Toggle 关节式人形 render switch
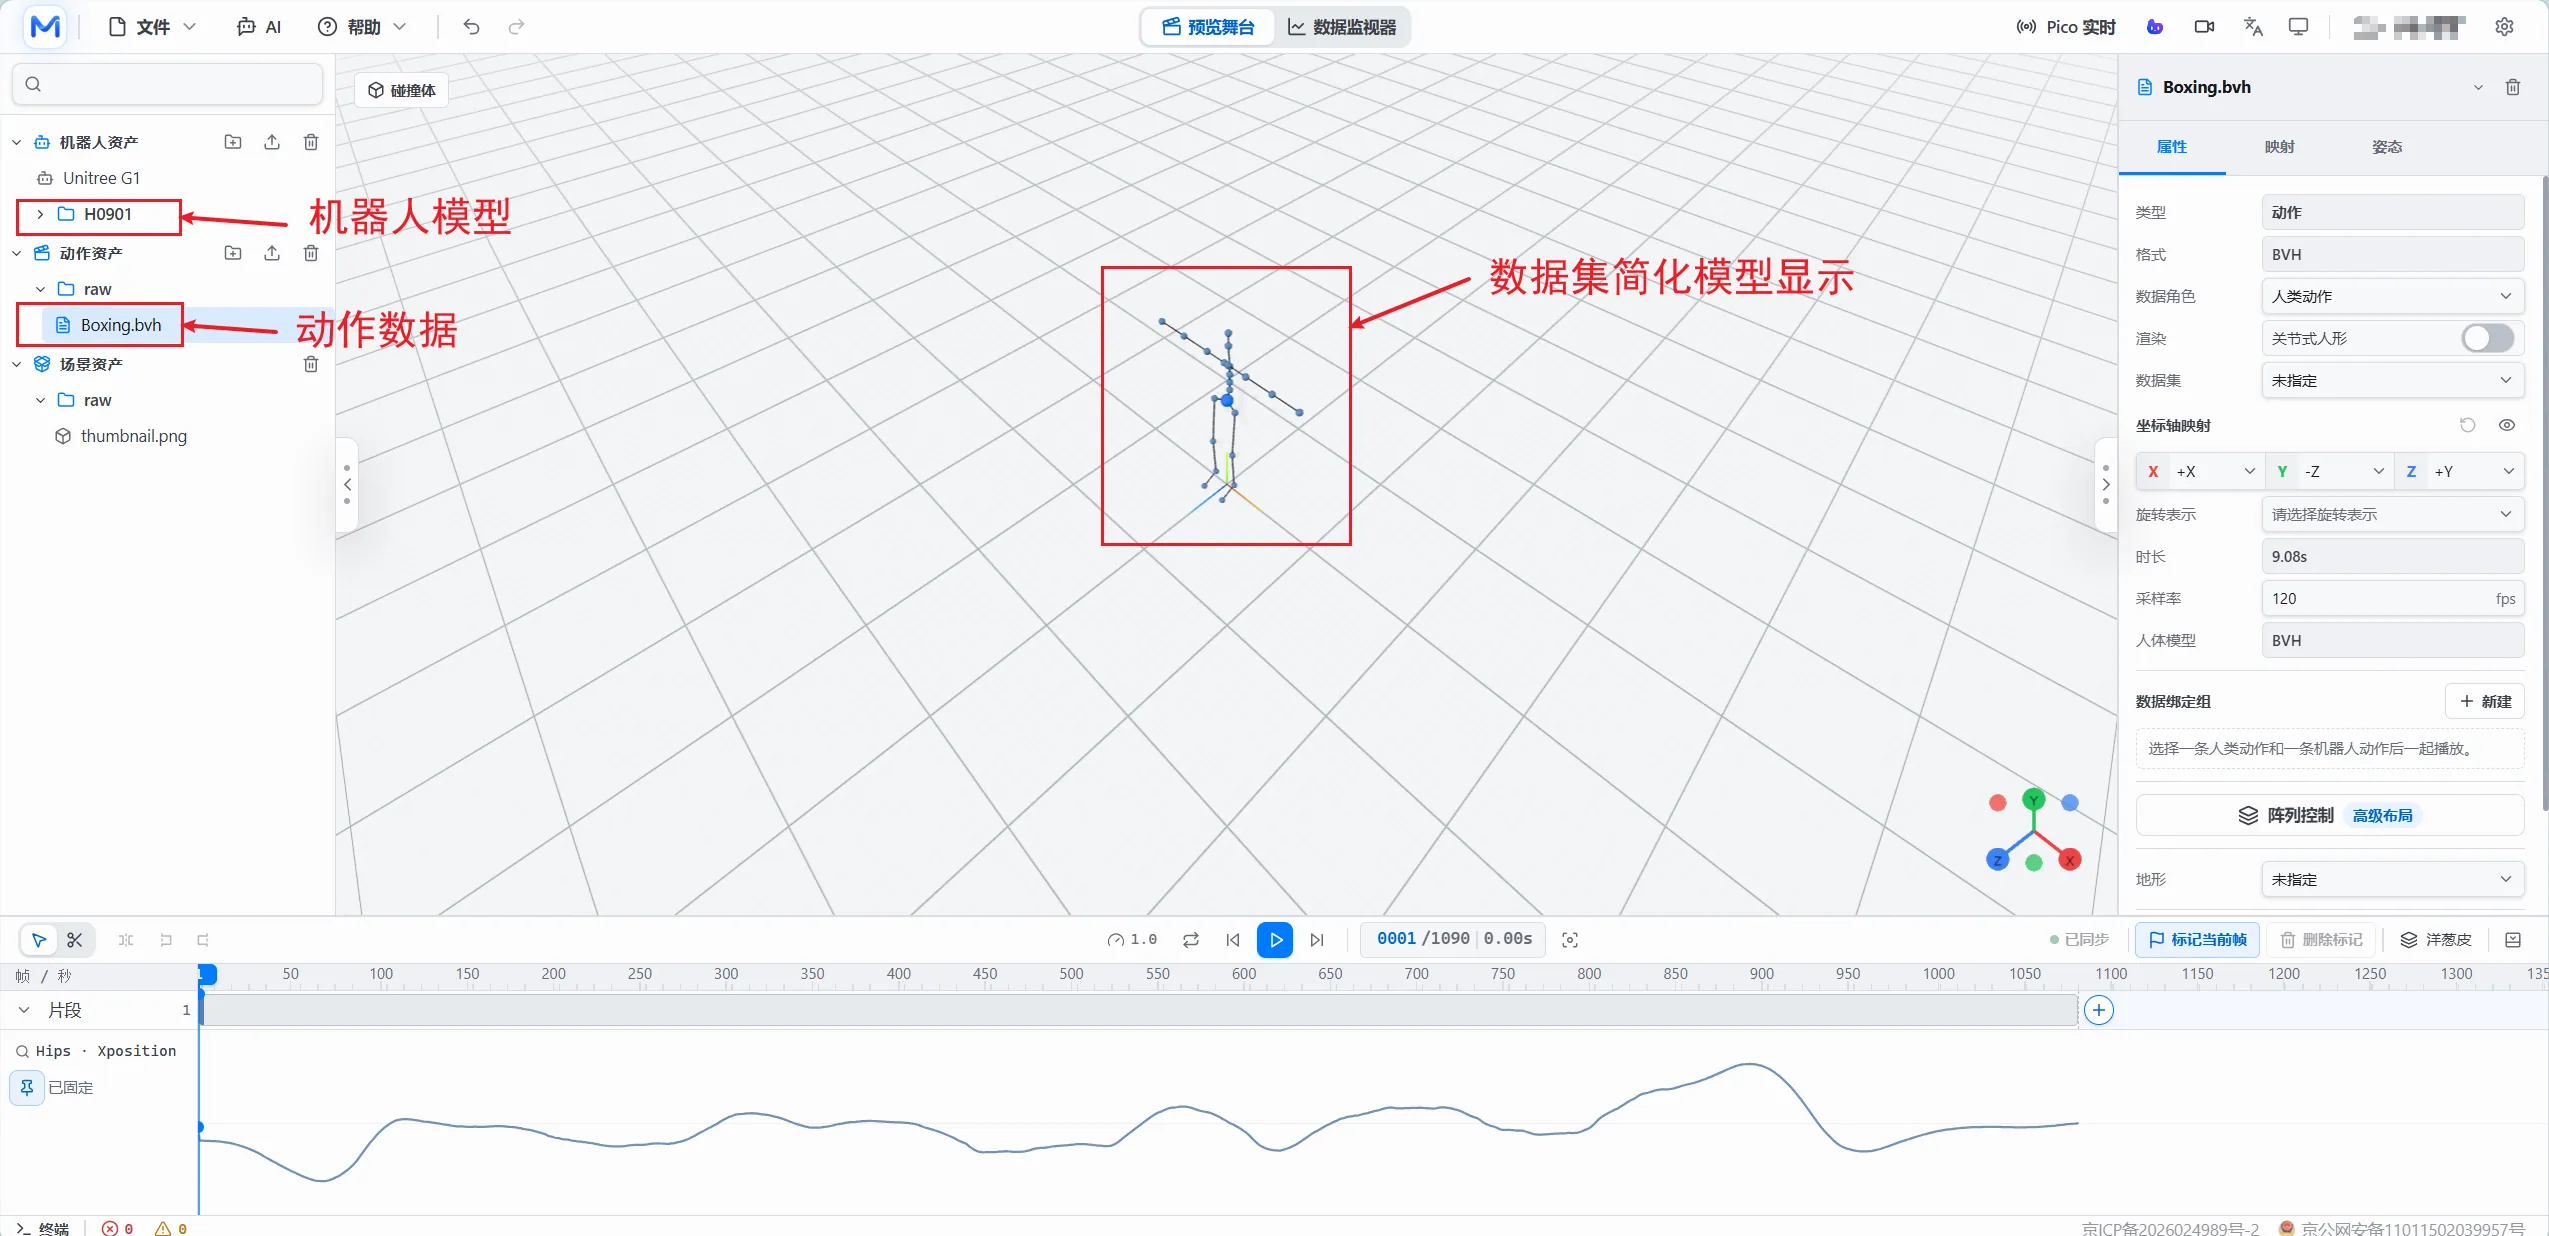The width and height of the screenshot is (2549, 1236). 2487,339
